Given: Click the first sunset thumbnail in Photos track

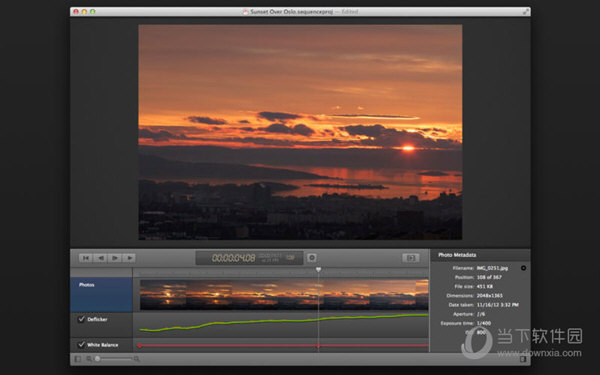Looking at the screenshot, I should point(163,295).
